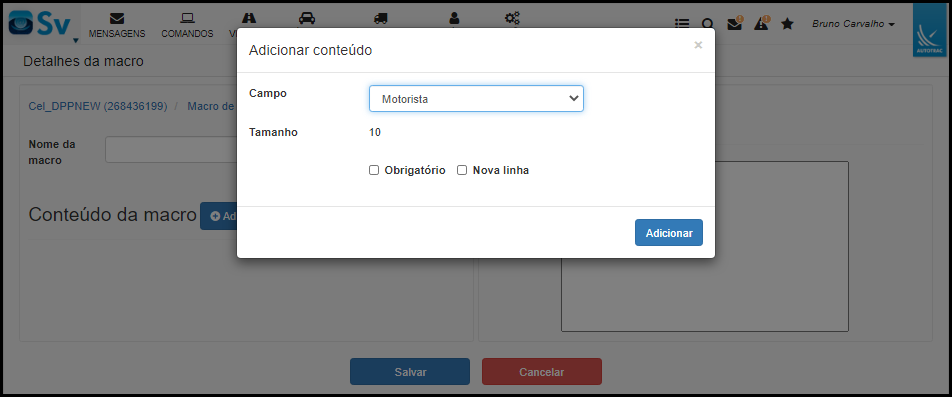Screen dimensions: 952x397
Task: Open the user person icon menu
Action: [454, 19]
